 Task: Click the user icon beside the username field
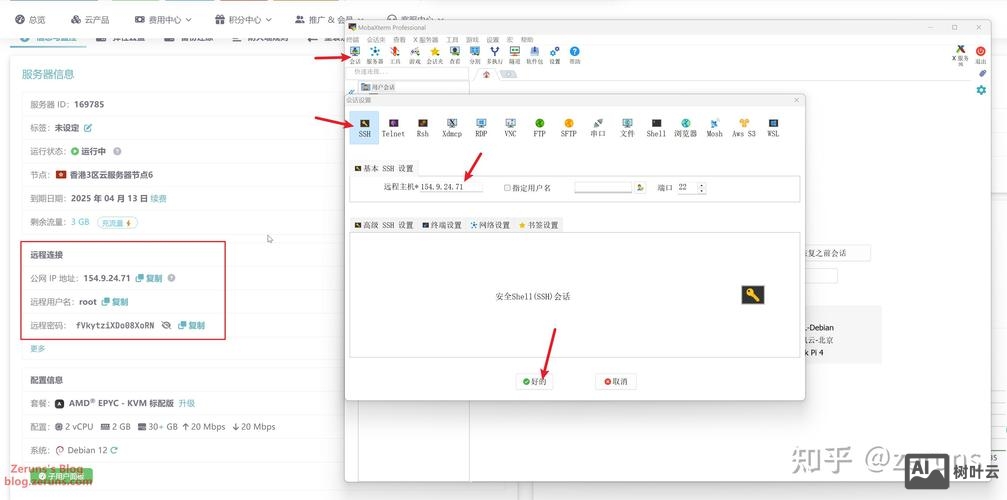[x=640, y=187]
